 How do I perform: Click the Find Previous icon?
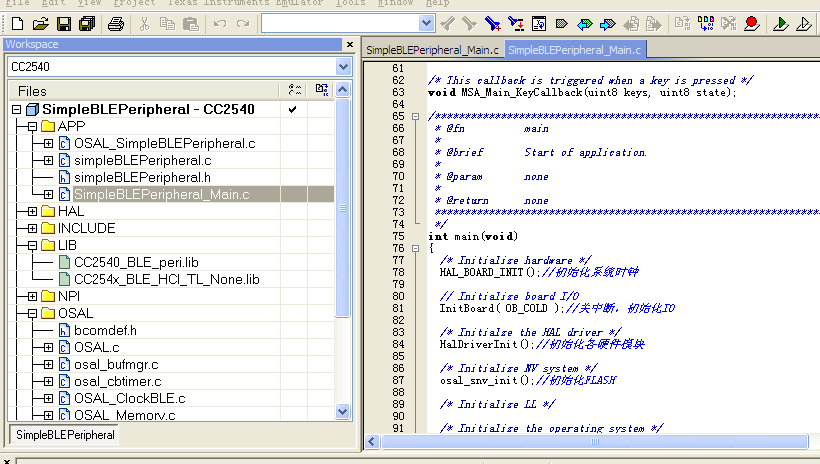(448, 24)
